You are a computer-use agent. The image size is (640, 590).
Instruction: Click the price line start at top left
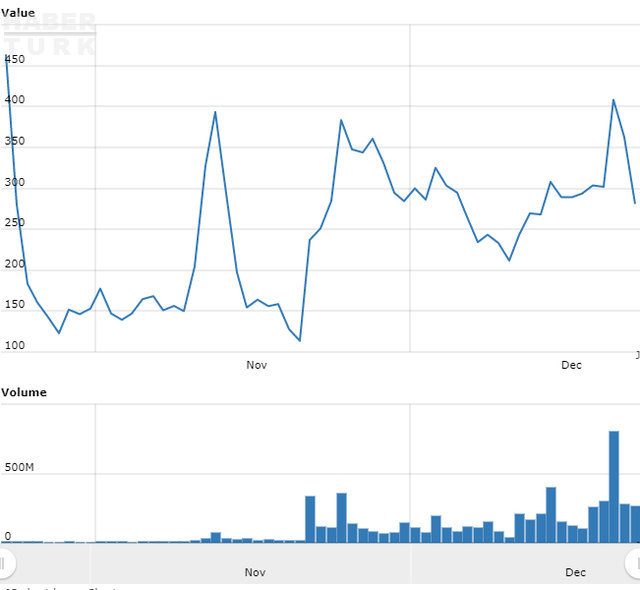(7, 58)
